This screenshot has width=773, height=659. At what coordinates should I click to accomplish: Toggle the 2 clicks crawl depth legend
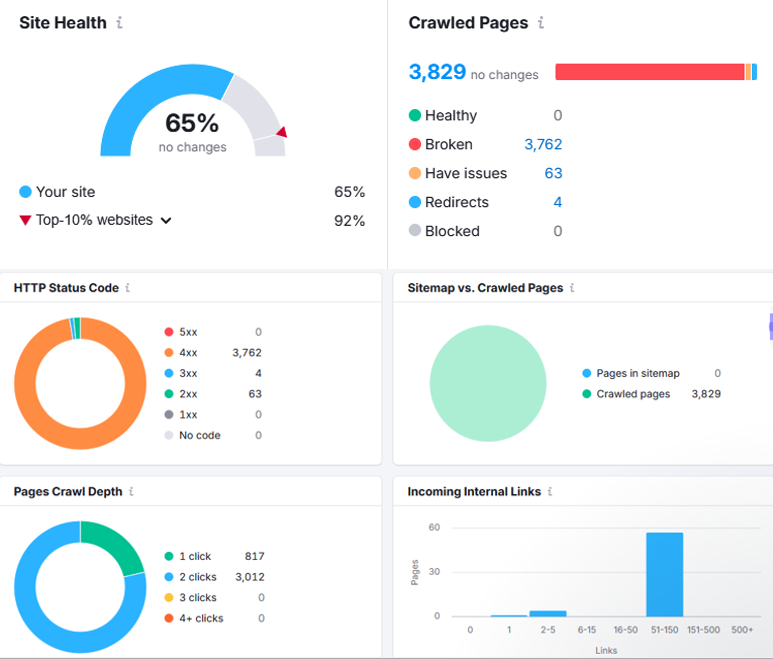coord(195,577)
